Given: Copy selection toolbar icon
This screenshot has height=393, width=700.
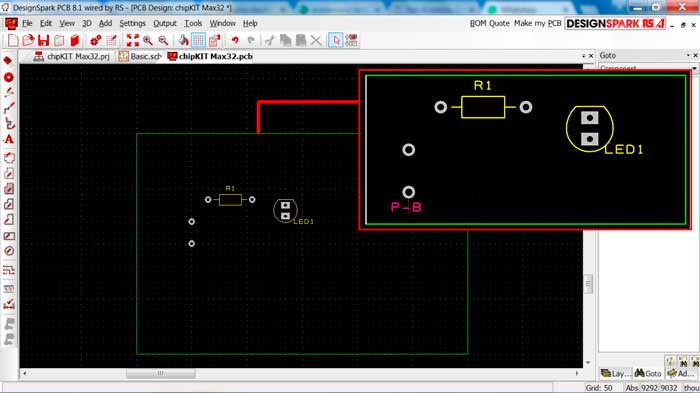Looking at the screenshot, I should pos(285,41).
